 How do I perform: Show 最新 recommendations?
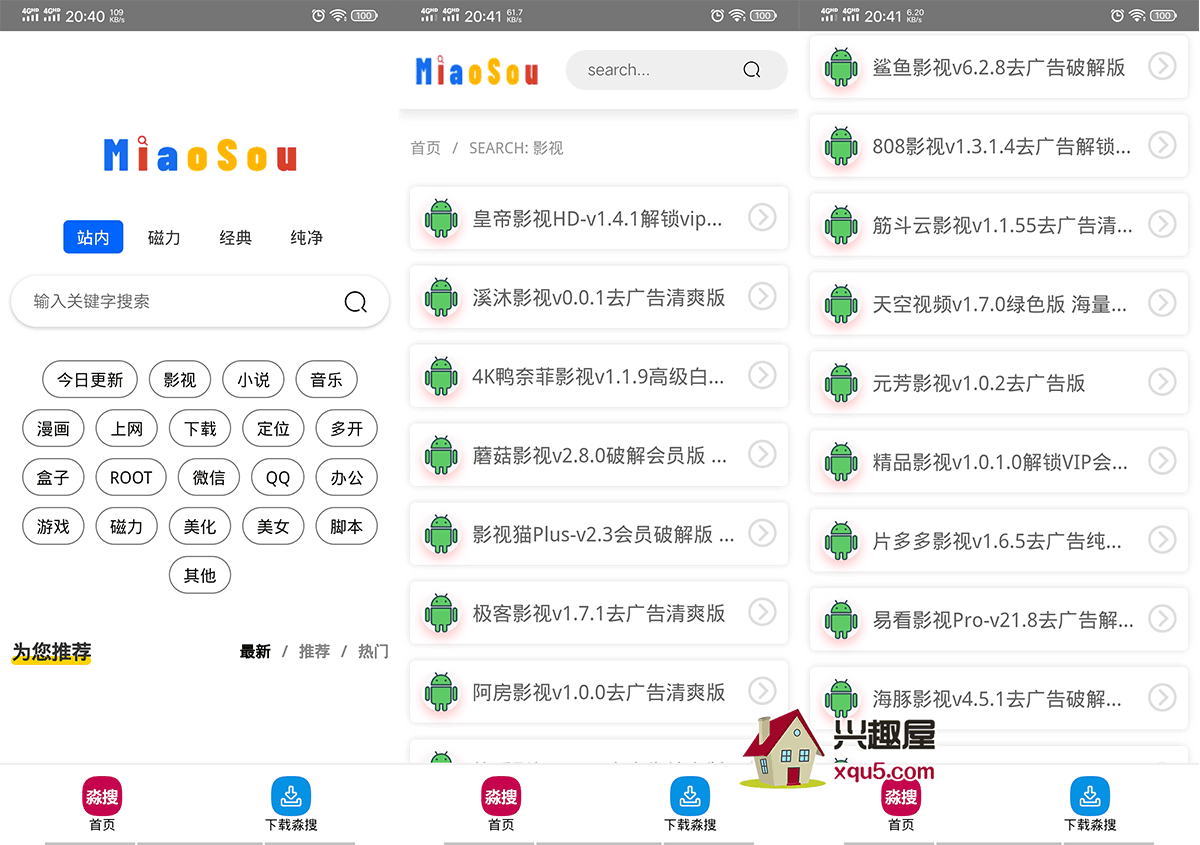click(x=255, y=652)
